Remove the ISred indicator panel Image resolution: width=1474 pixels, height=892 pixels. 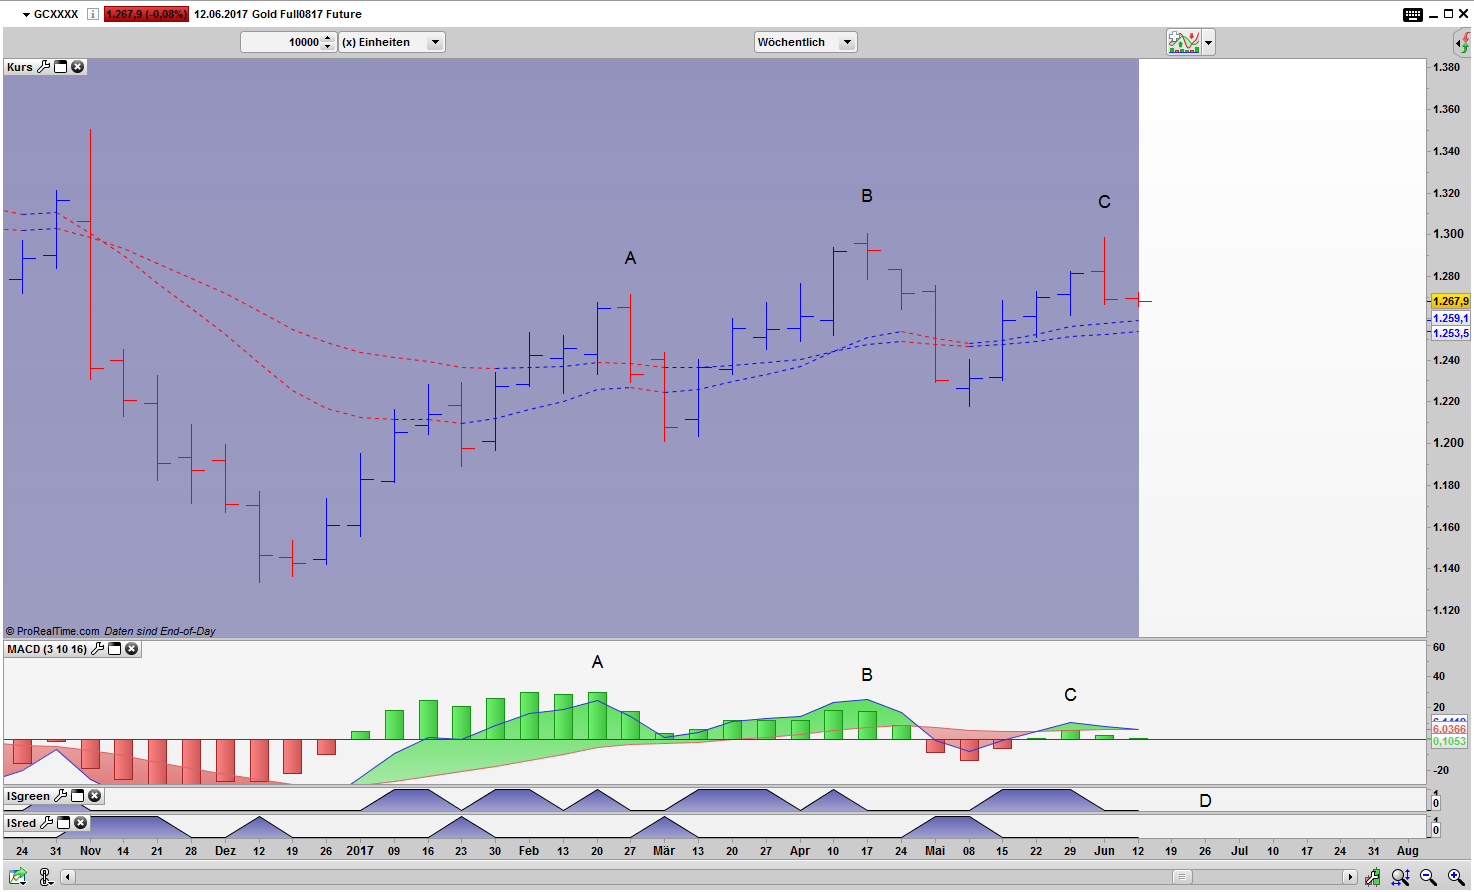point(81,823)
